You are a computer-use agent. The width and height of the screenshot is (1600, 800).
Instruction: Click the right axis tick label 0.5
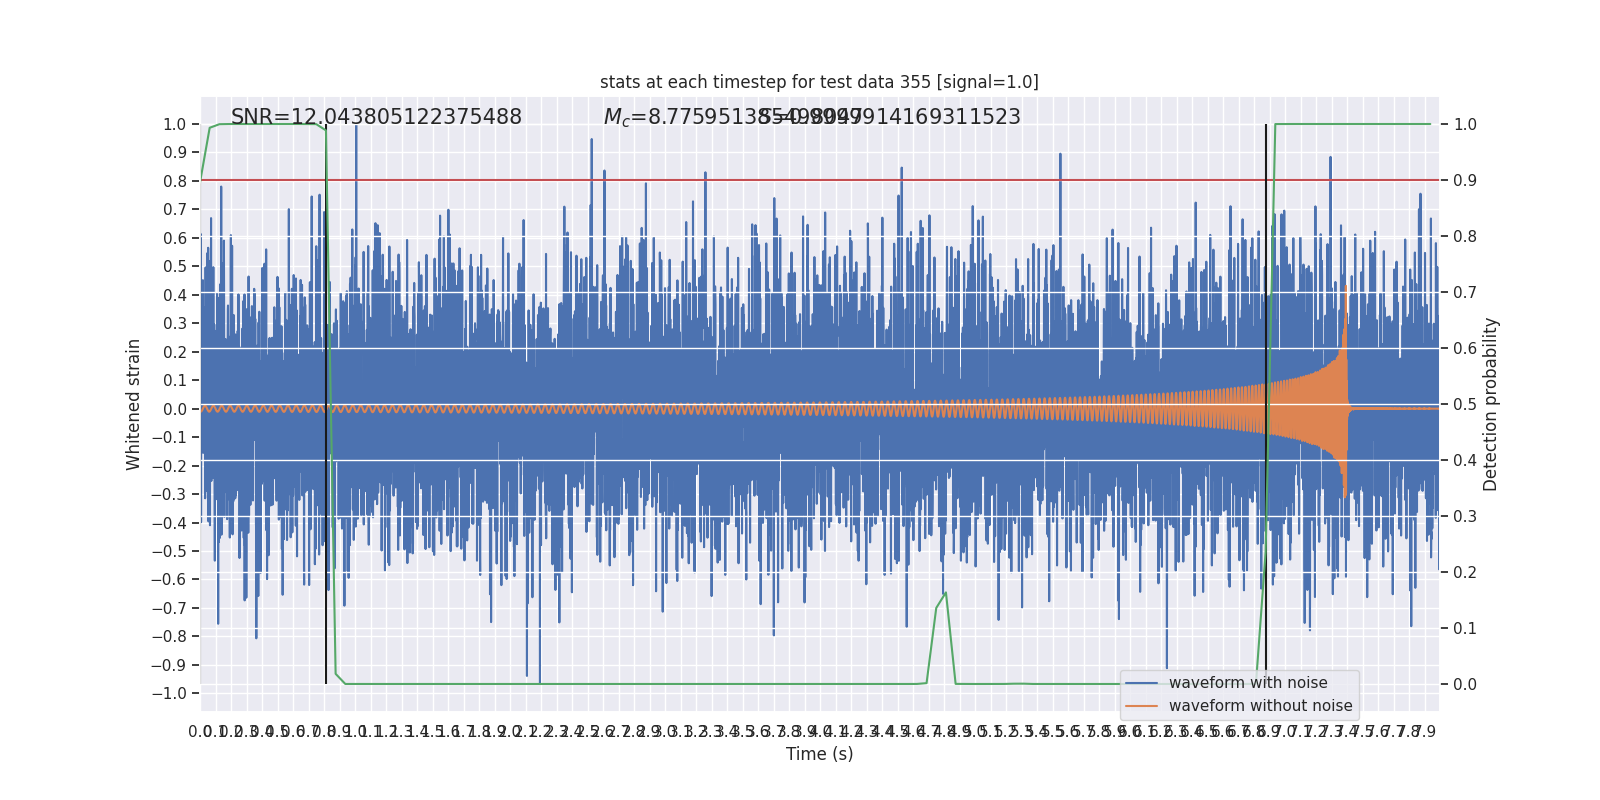[1465, 405]
